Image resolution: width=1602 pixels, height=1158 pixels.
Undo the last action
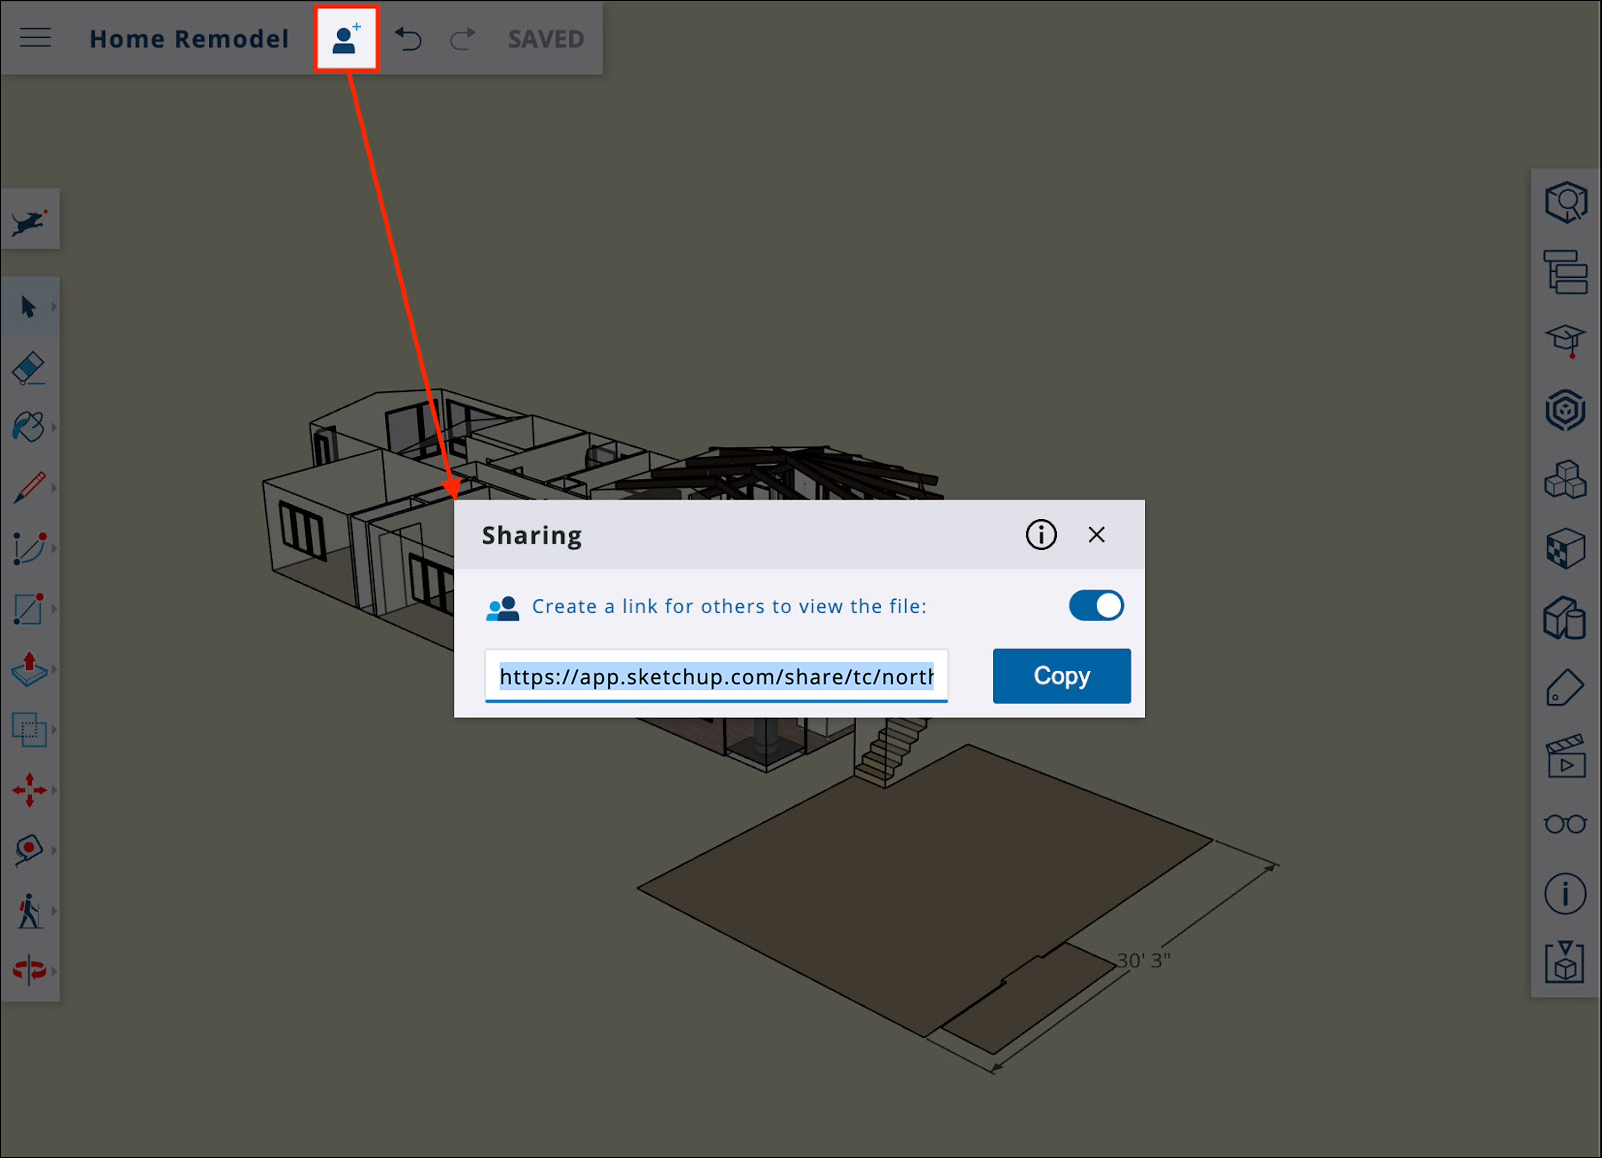[408, 39]
